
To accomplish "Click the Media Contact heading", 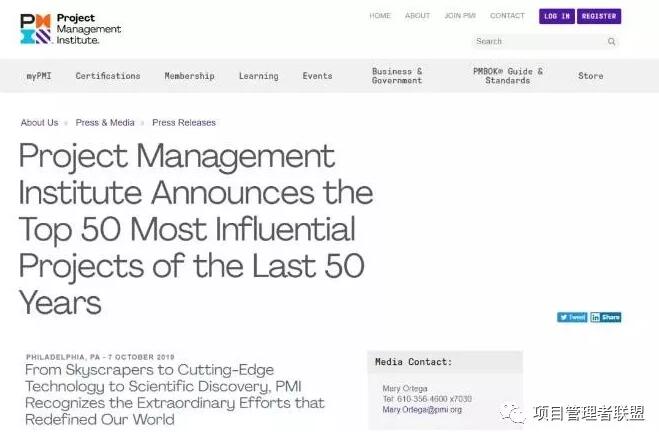I will pos(414,362).
